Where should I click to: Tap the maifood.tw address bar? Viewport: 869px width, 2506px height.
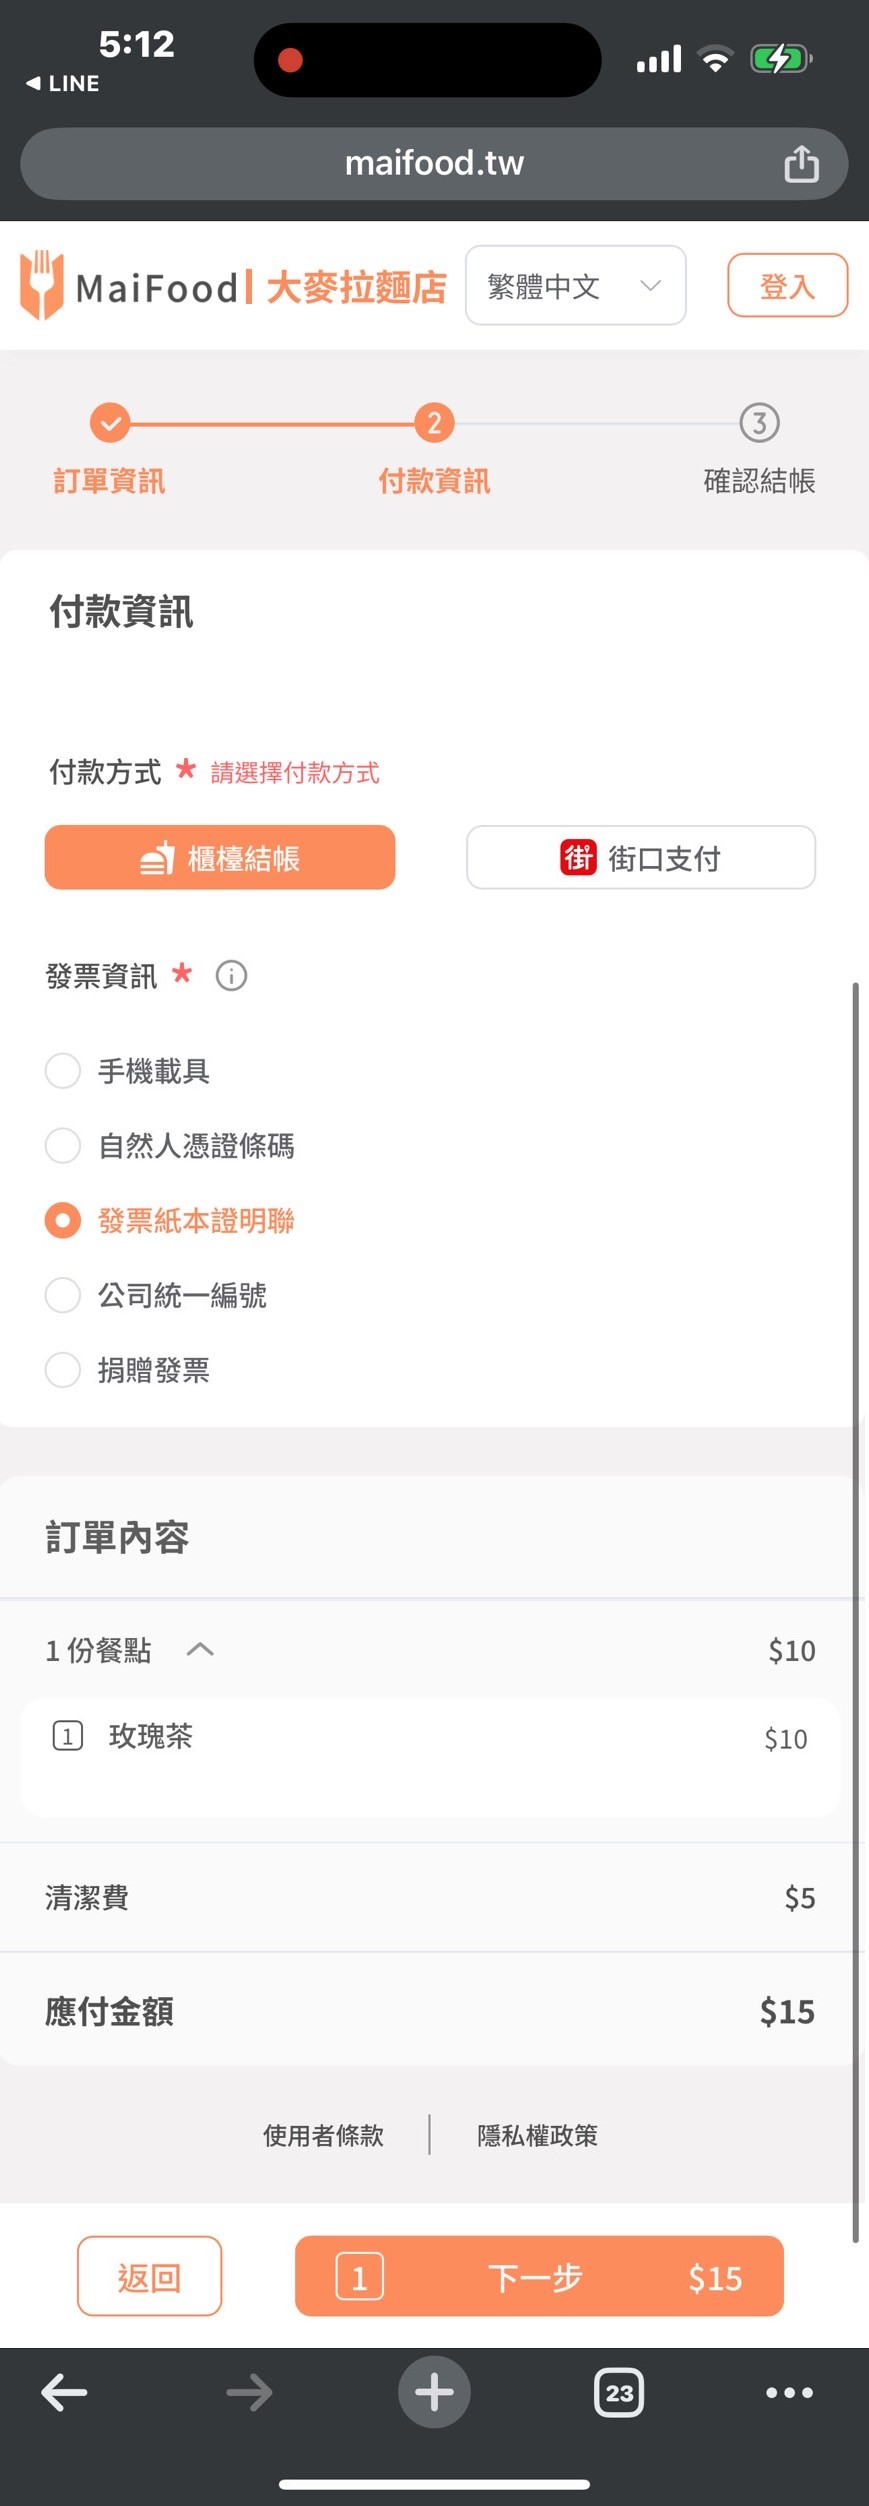click(x=434, y=163)
